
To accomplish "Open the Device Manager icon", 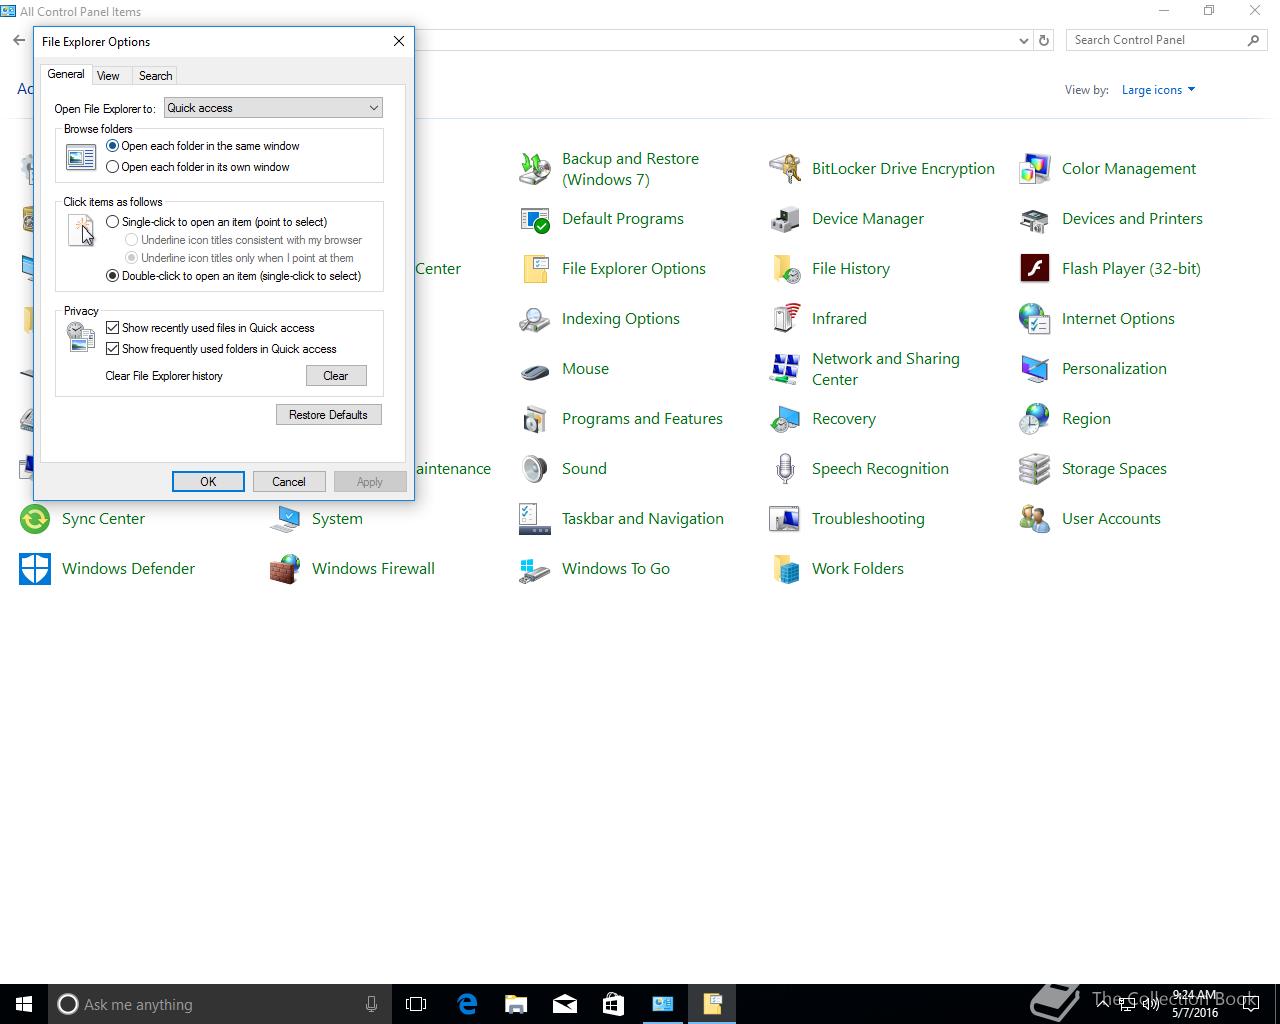I will [785, 219].
